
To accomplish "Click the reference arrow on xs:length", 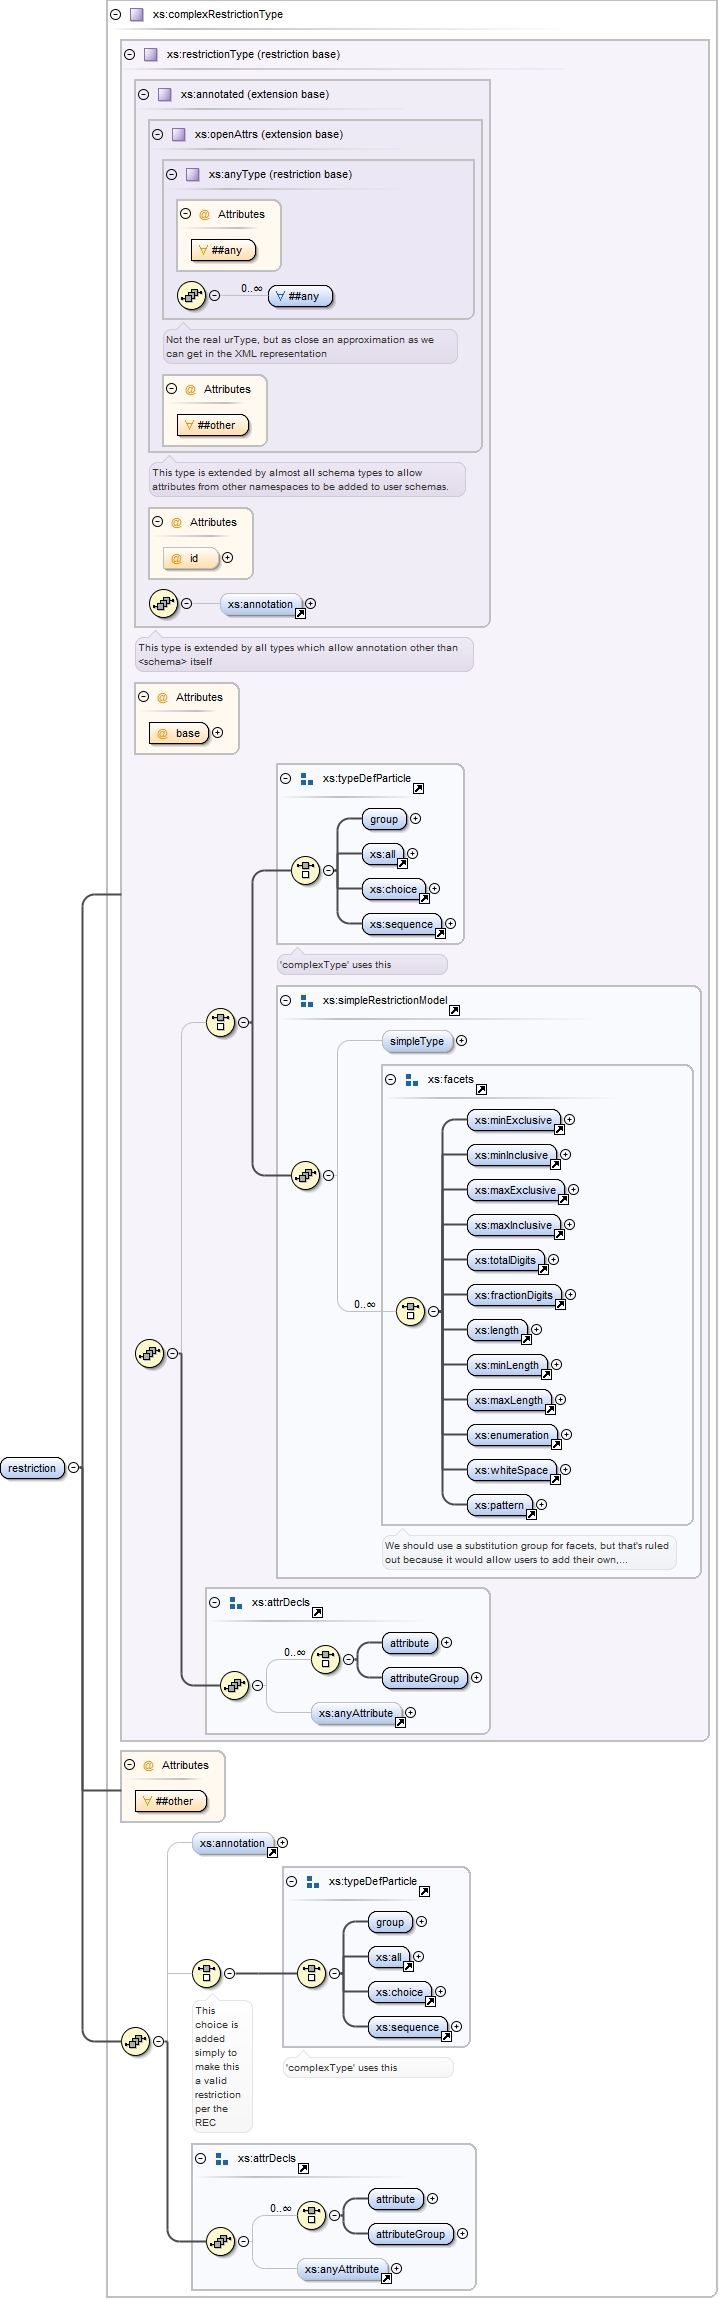I will (526, 1340).
